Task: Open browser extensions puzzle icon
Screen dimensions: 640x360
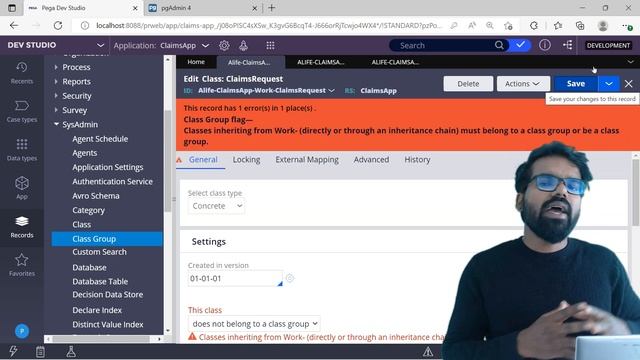Action: [534, 25]
